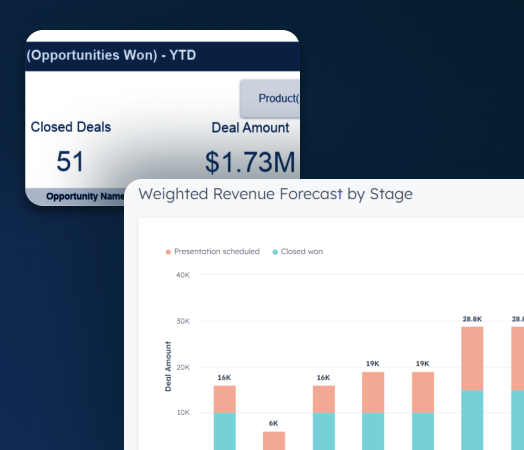The image size is (524, 450).
Task: Select the Closed Deals value 51
Action: pyautogui.click(x=70, y=162)
